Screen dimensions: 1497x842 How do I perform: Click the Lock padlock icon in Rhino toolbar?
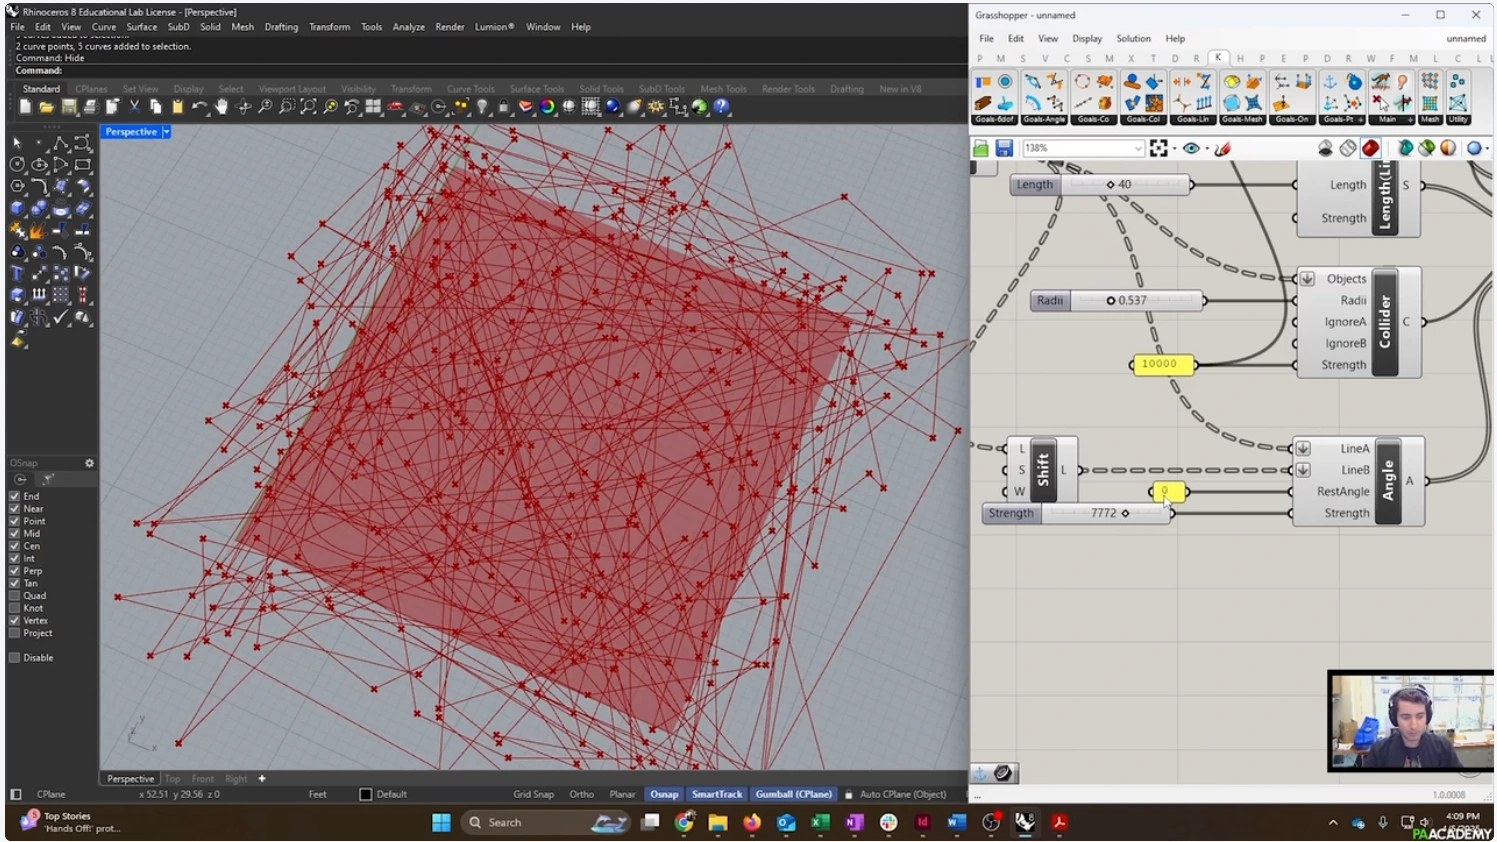pyautogui.click(x=504, y=107)
